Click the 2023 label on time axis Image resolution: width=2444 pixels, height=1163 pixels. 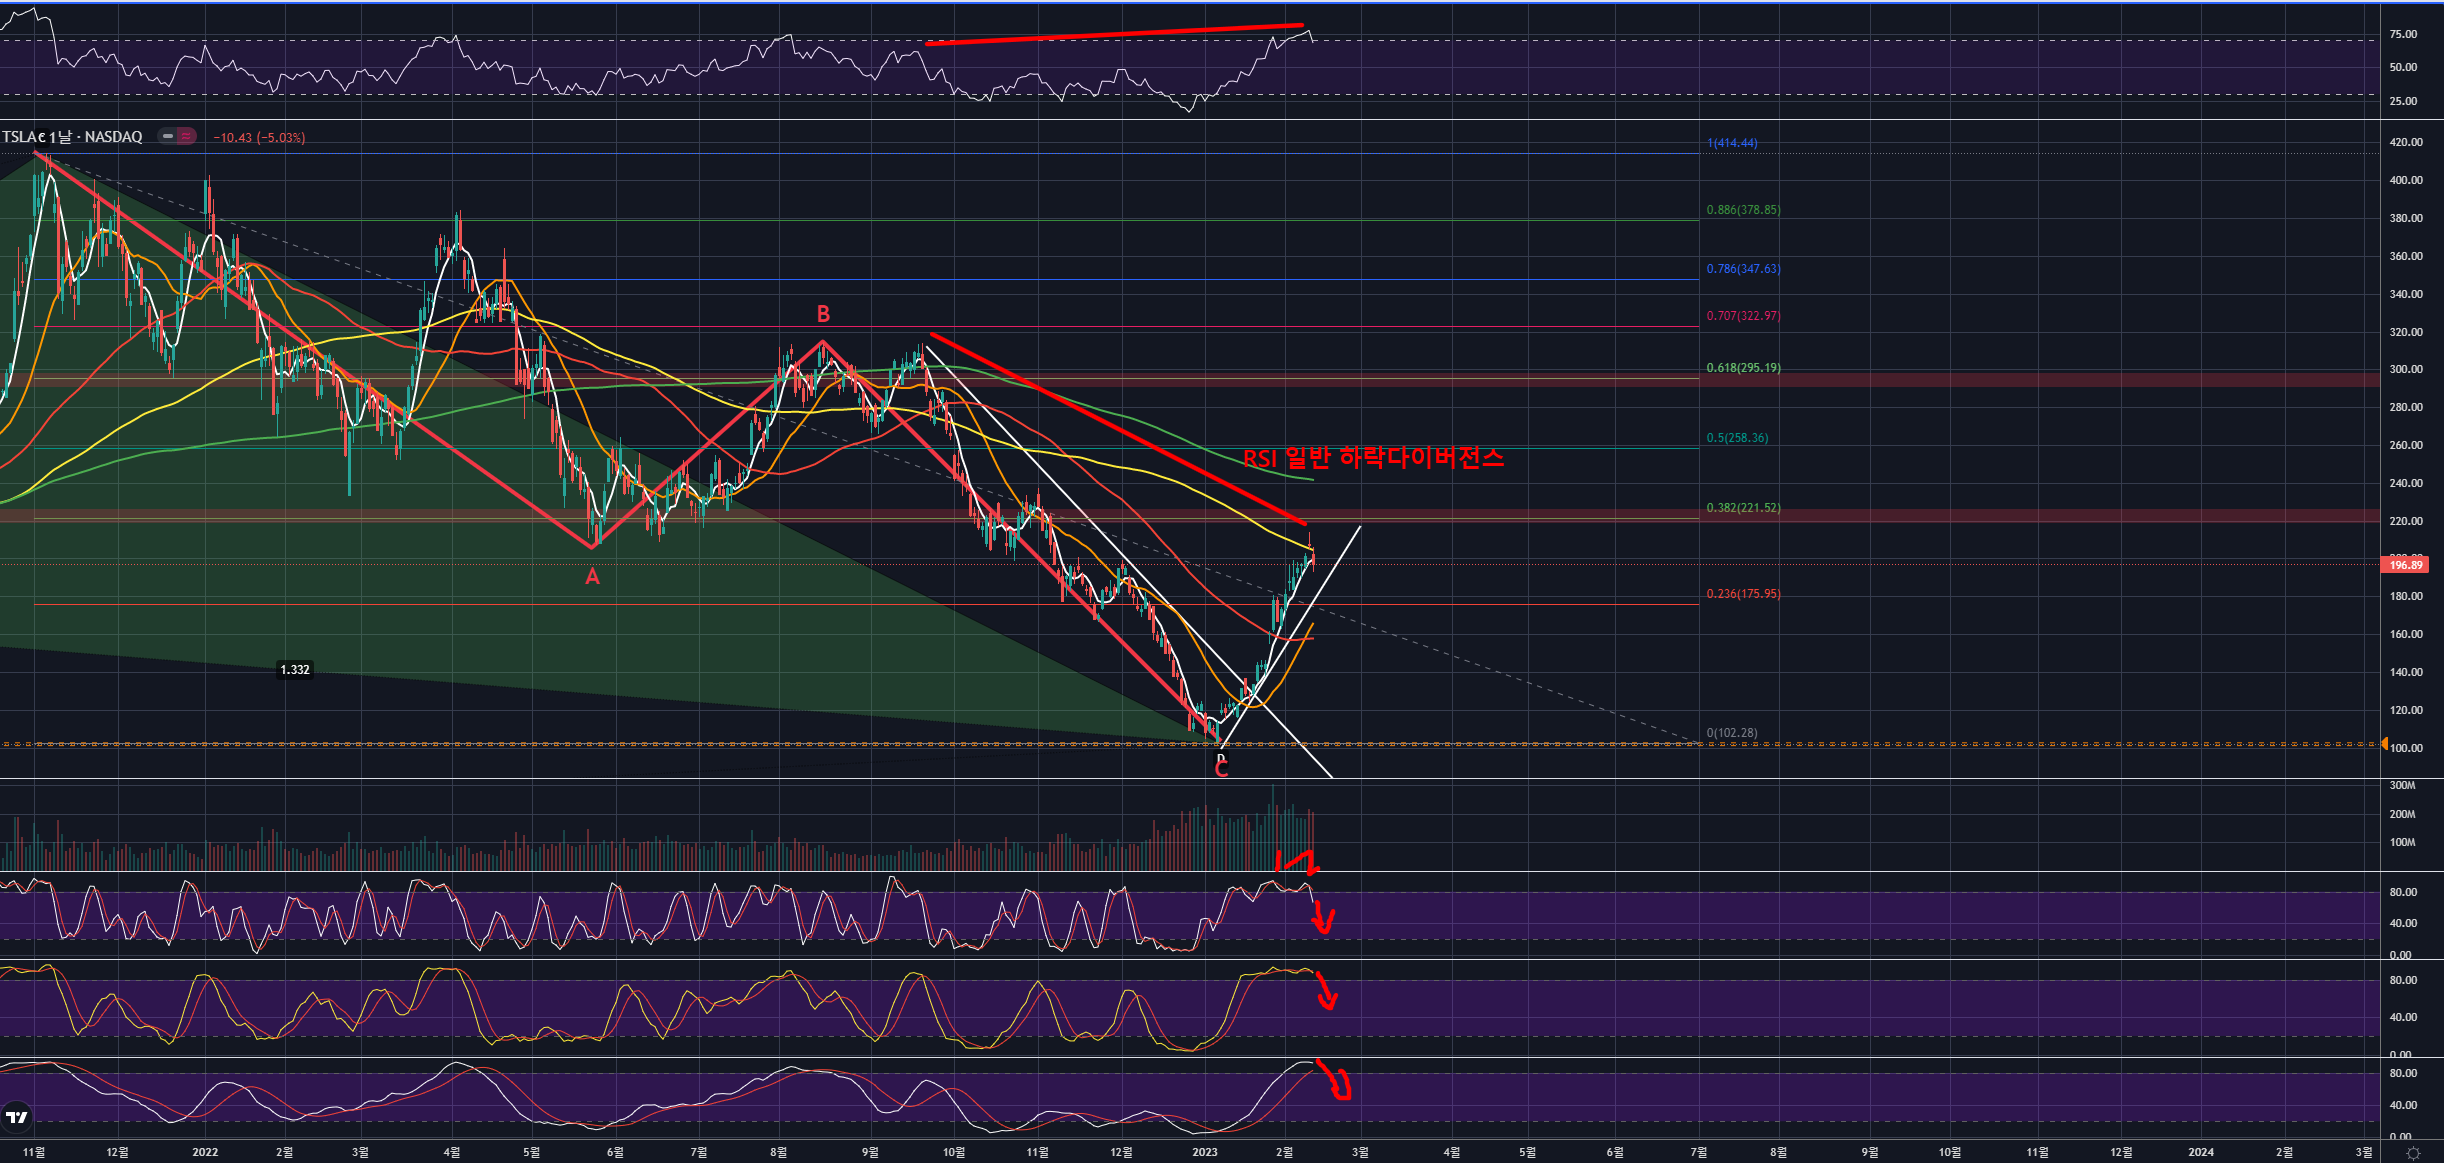point(1205,1152)
